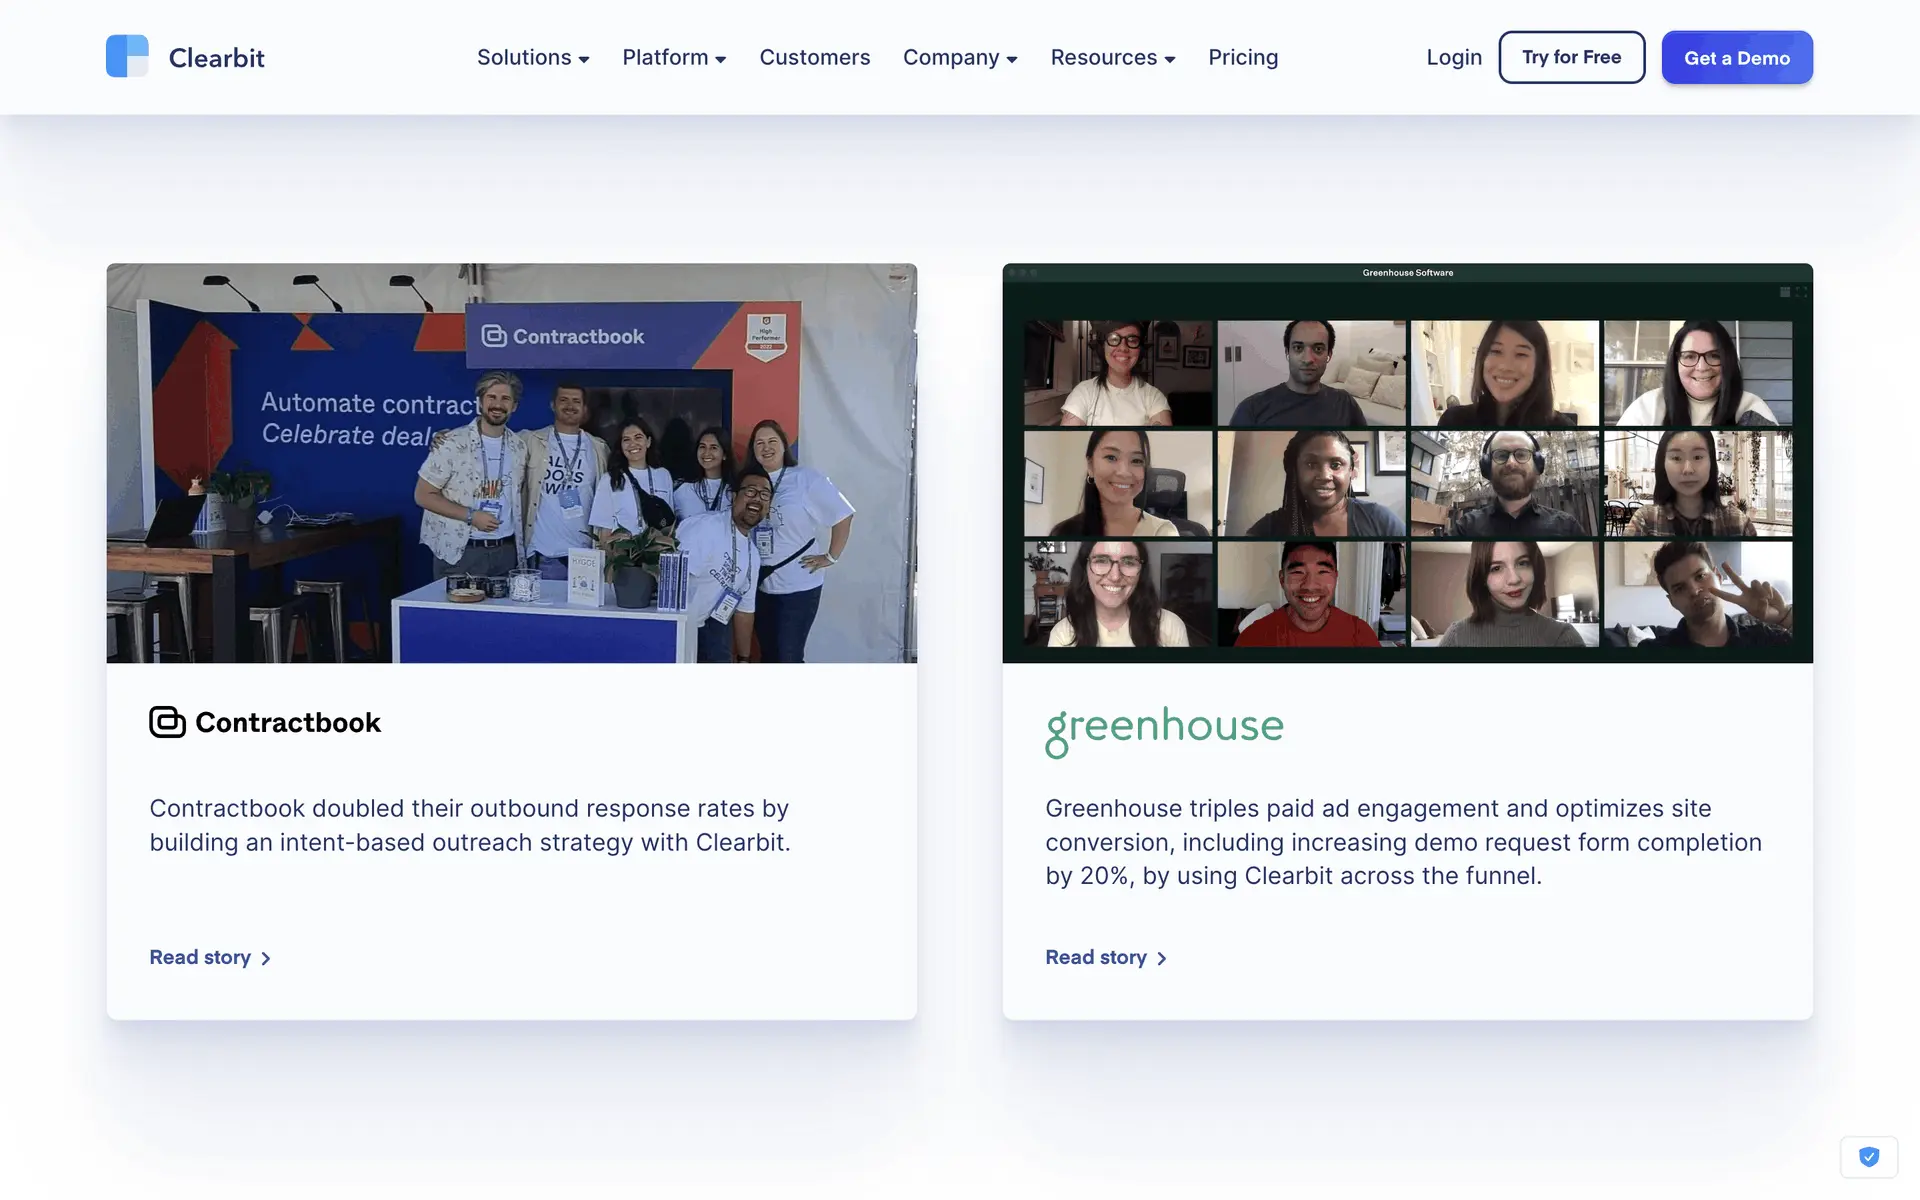Open the Resources dropdown menu
This screenshot has height=1200, width=1920.
click(1112, 58)
